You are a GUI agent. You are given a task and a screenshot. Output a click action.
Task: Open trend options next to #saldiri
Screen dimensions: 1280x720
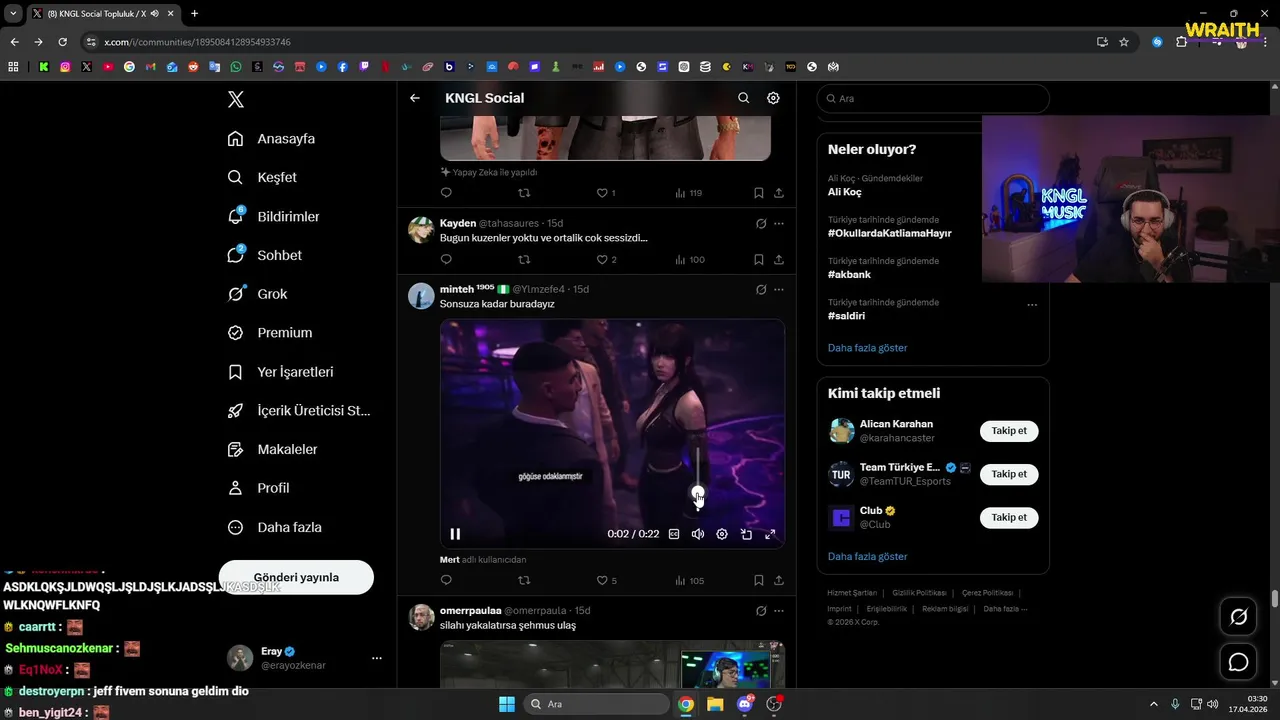[x=1032, y=305]
